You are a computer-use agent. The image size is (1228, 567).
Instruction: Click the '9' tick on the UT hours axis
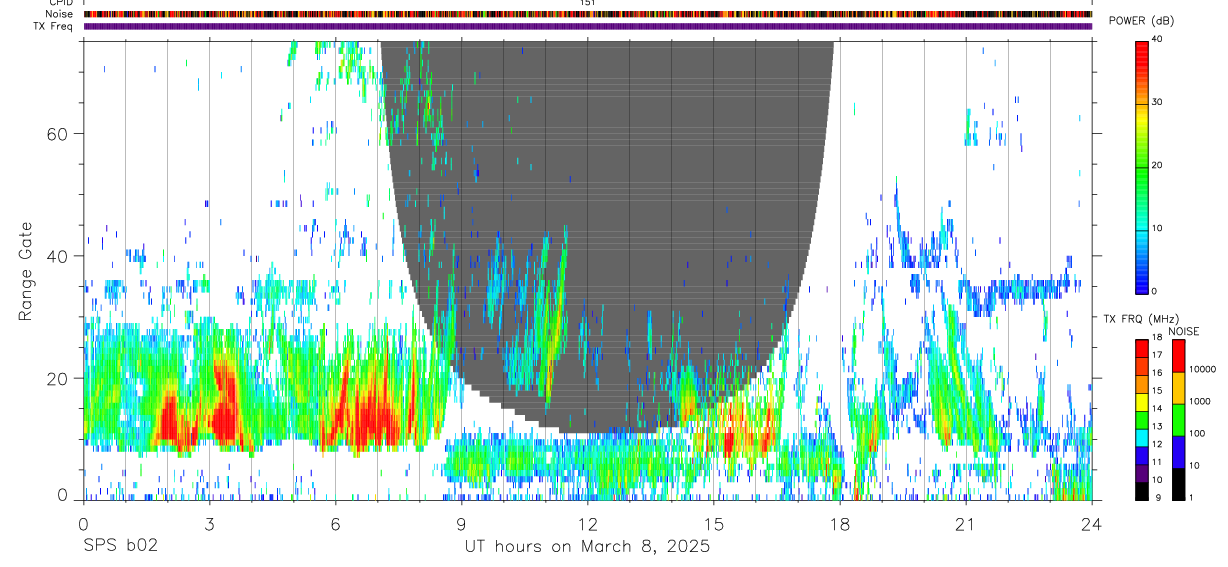[461, 524]
